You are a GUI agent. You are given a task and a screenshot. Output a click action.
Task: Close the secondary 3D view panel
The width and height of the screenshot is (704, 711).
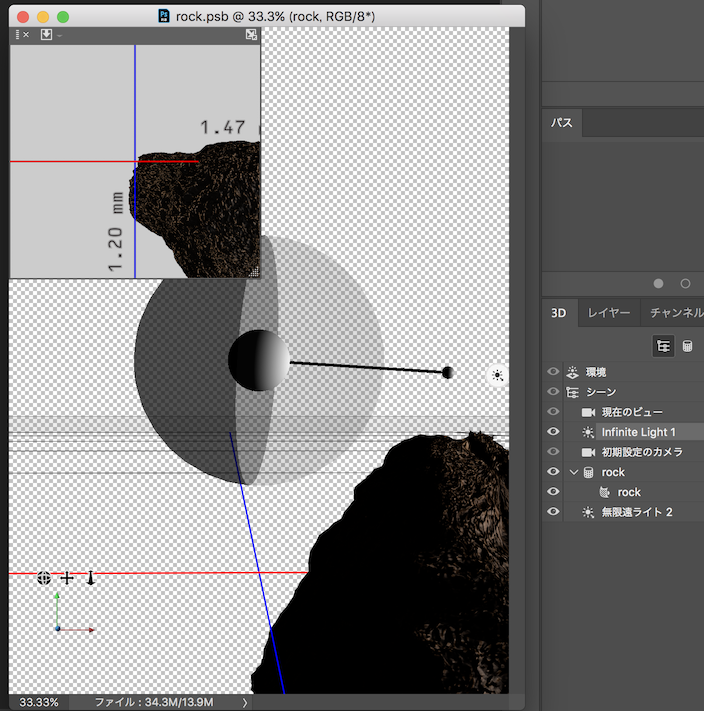pyautogui.click(x=25, y=35)
